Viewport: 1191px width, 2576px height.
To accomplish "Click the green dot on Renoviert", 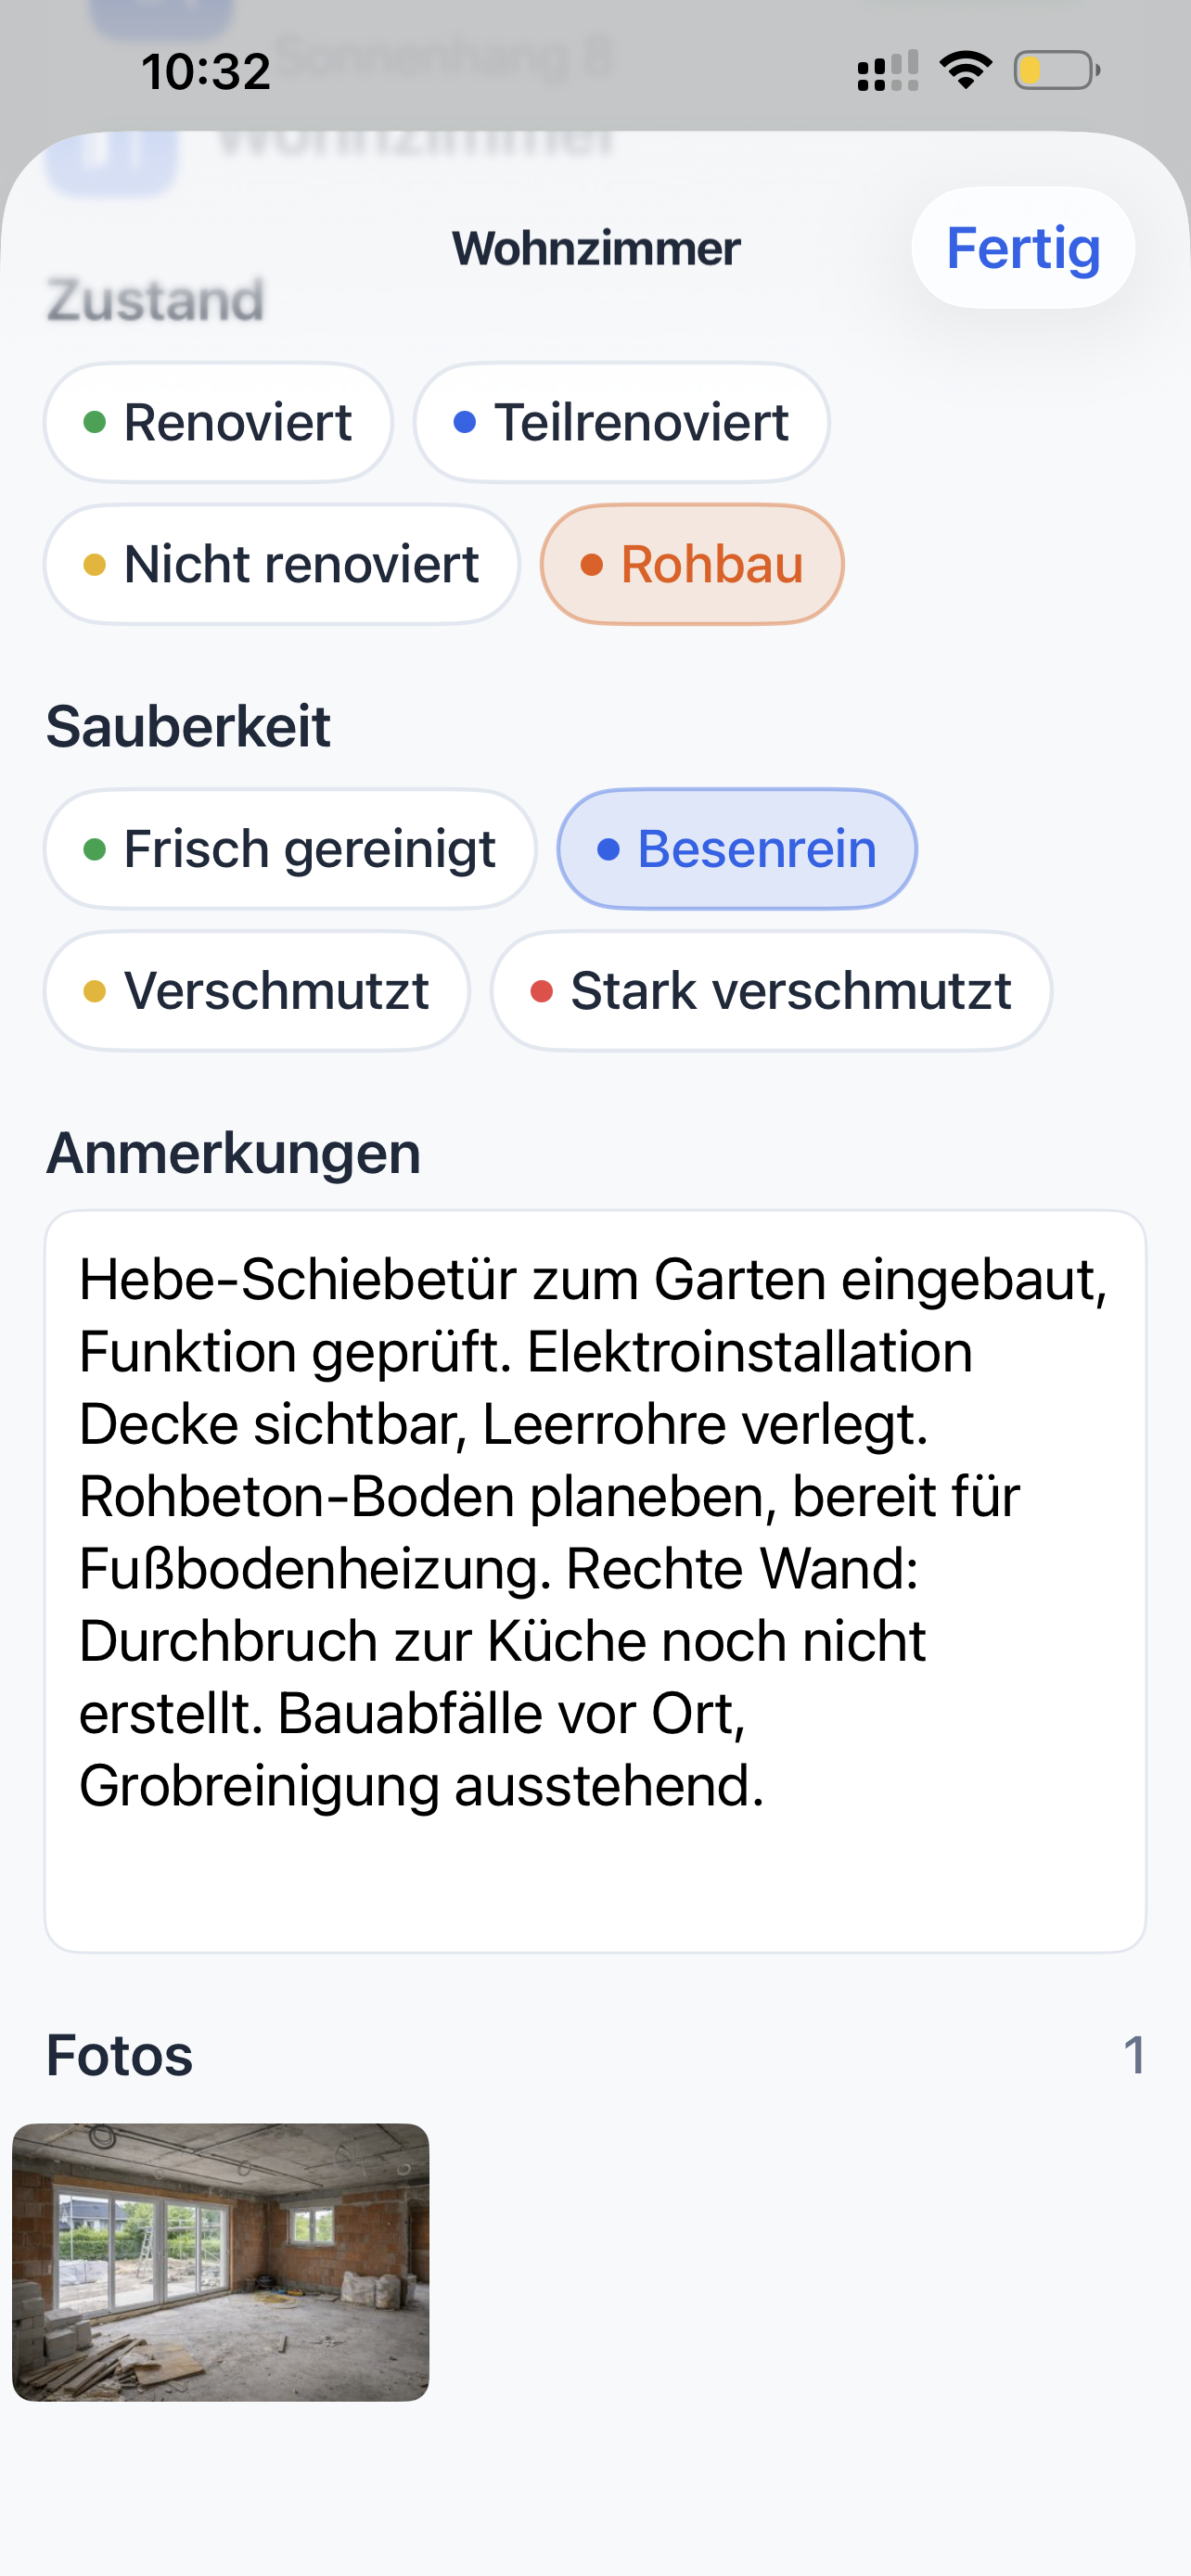I will pyautogui.click(x=95, y=422).
